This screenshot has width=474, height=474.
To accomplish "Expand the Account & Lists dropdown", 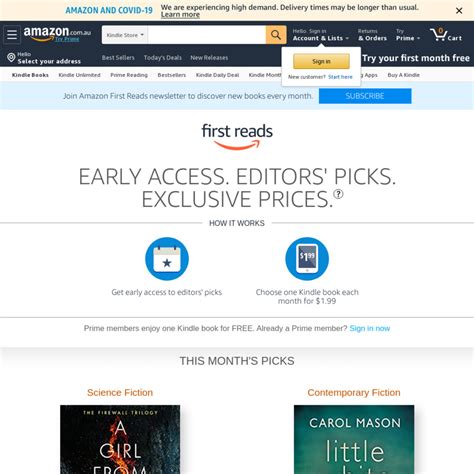I will pos(321,35).
